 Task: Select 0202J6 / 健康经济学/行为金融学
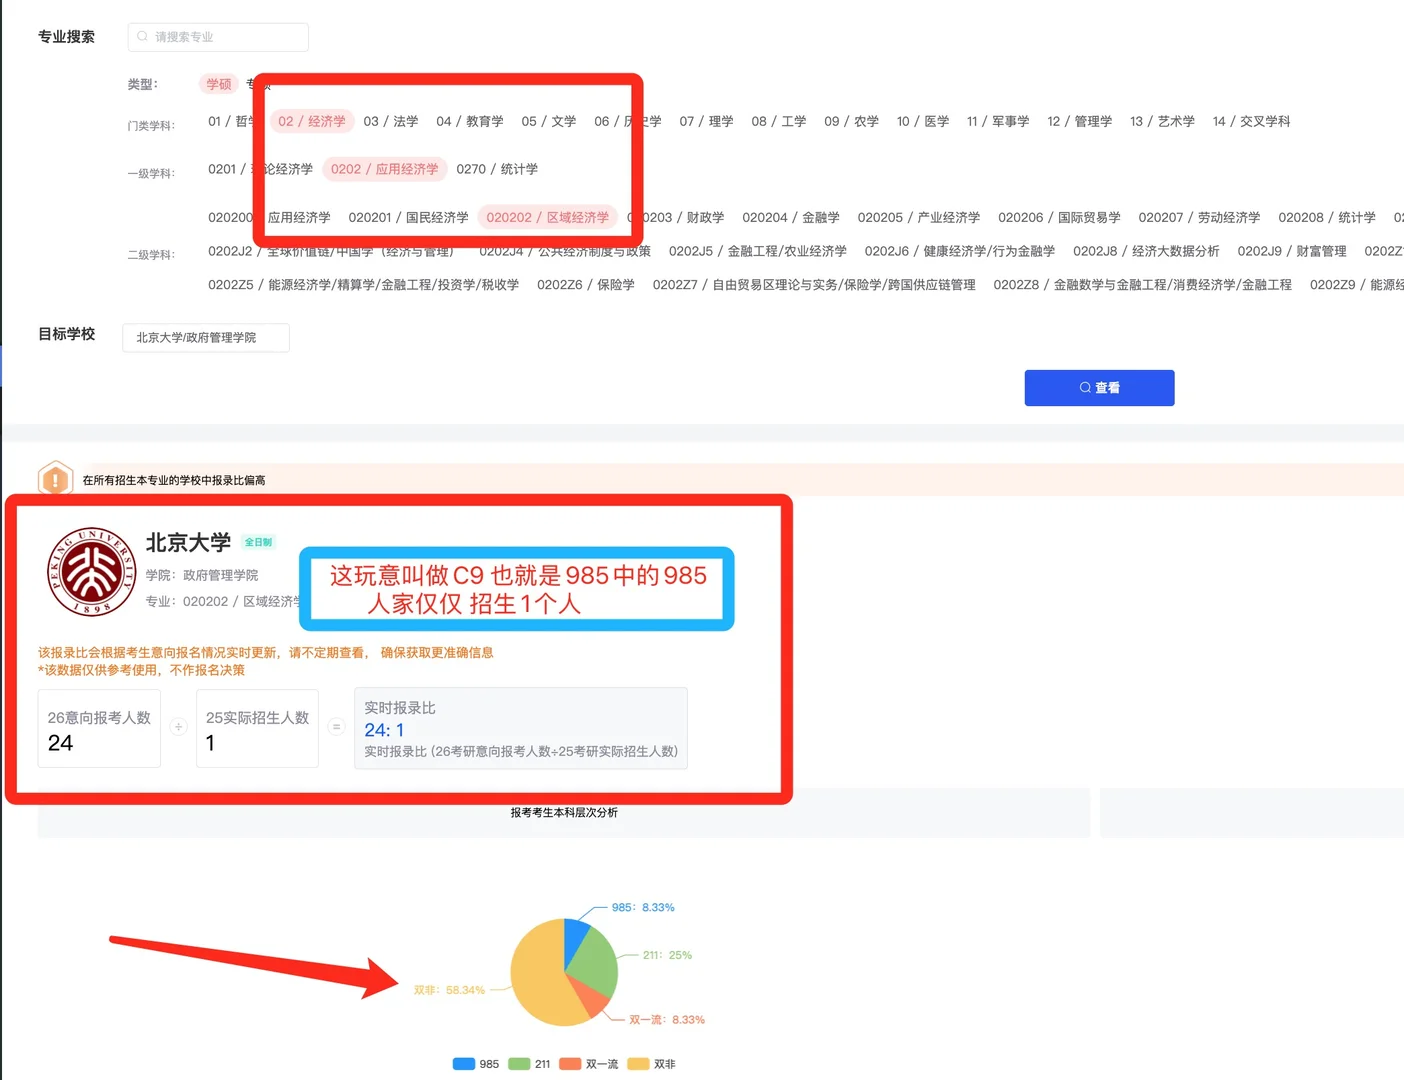[x=960, y=251]
